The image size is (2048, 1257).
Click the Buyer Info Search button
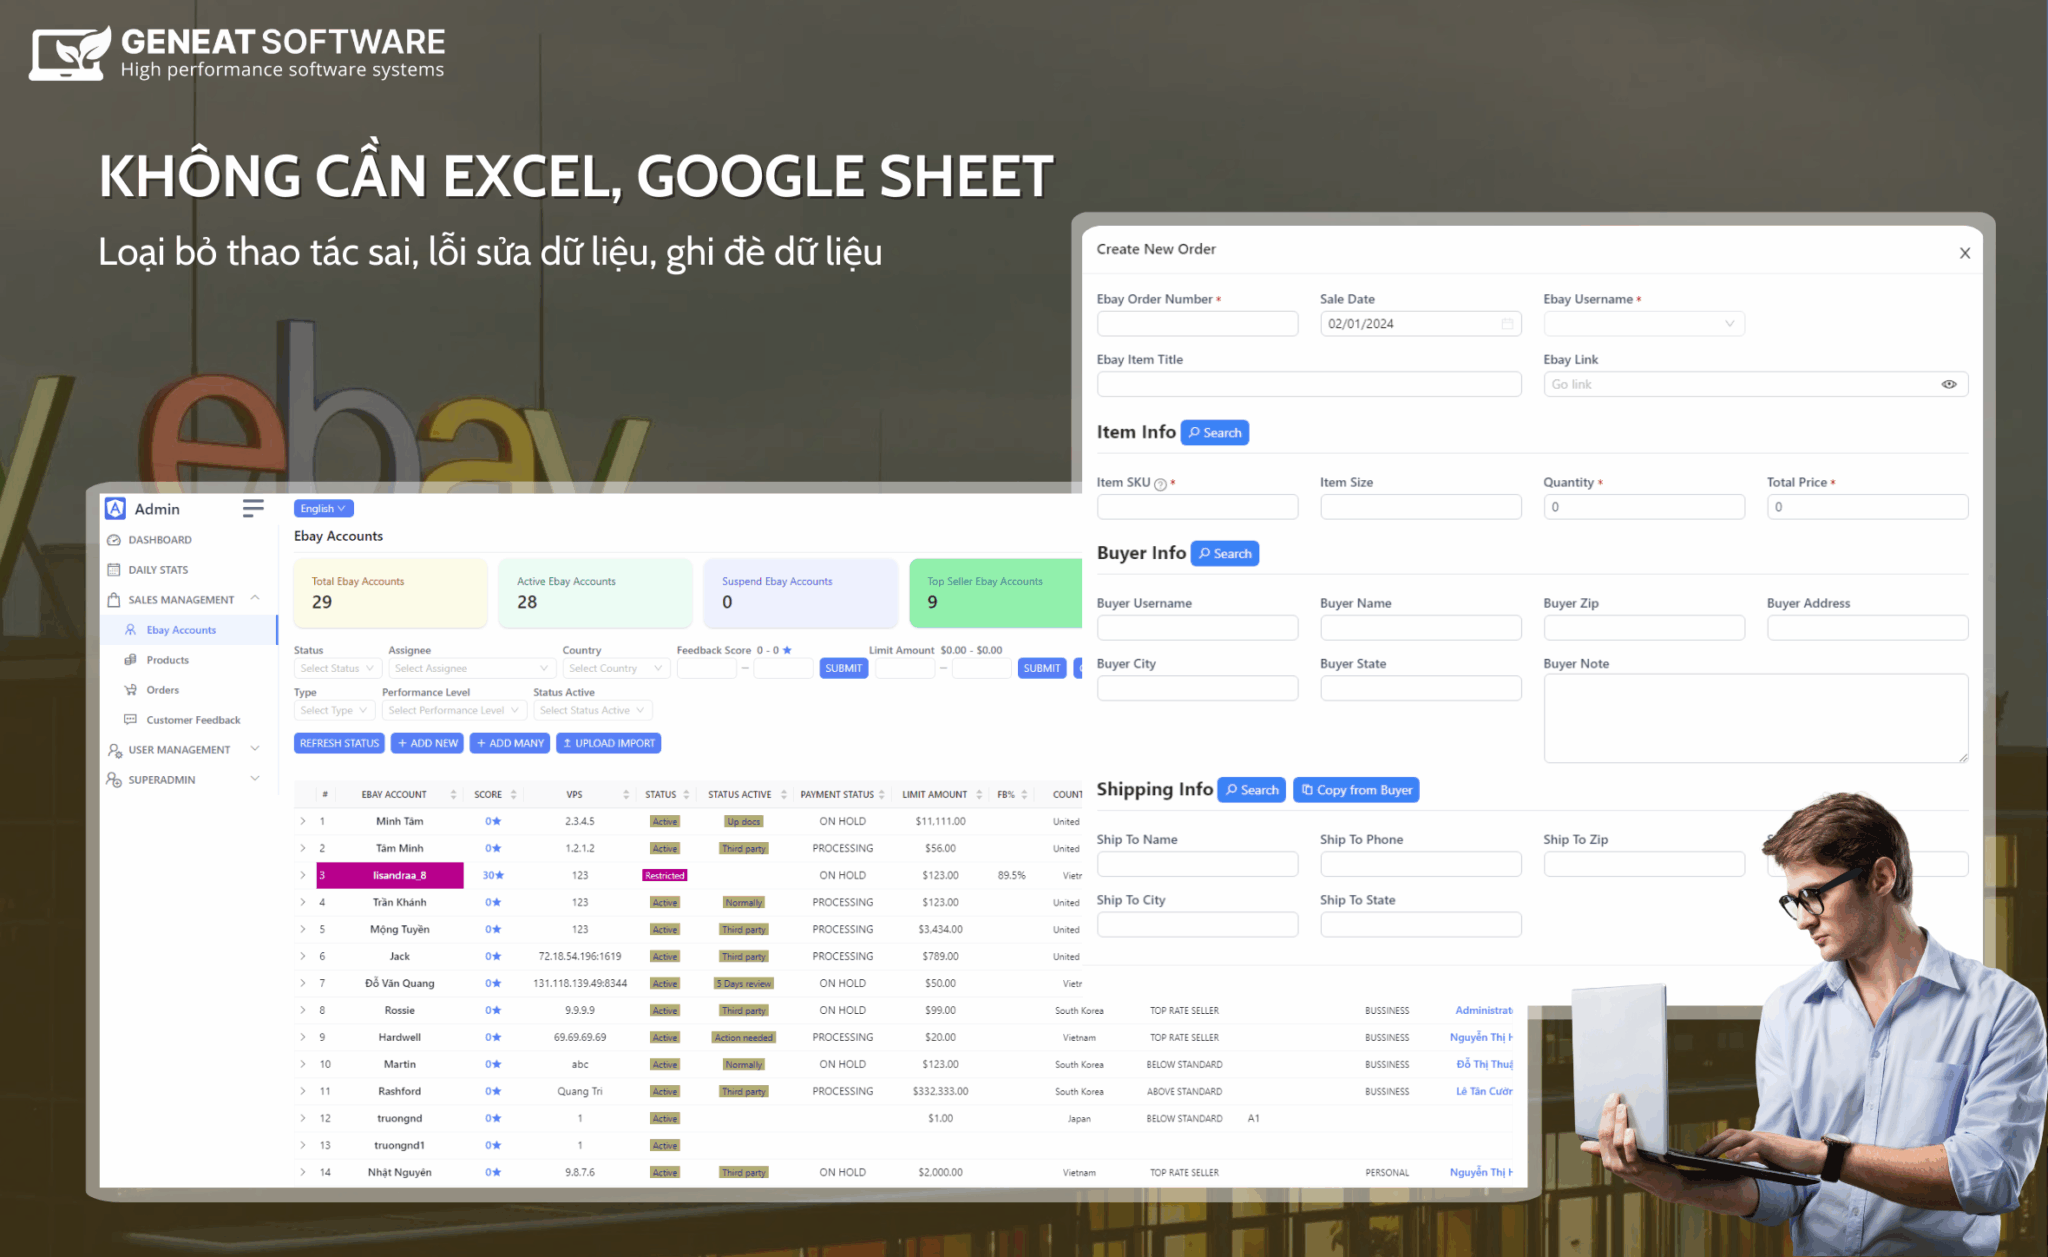(1225, 554)
